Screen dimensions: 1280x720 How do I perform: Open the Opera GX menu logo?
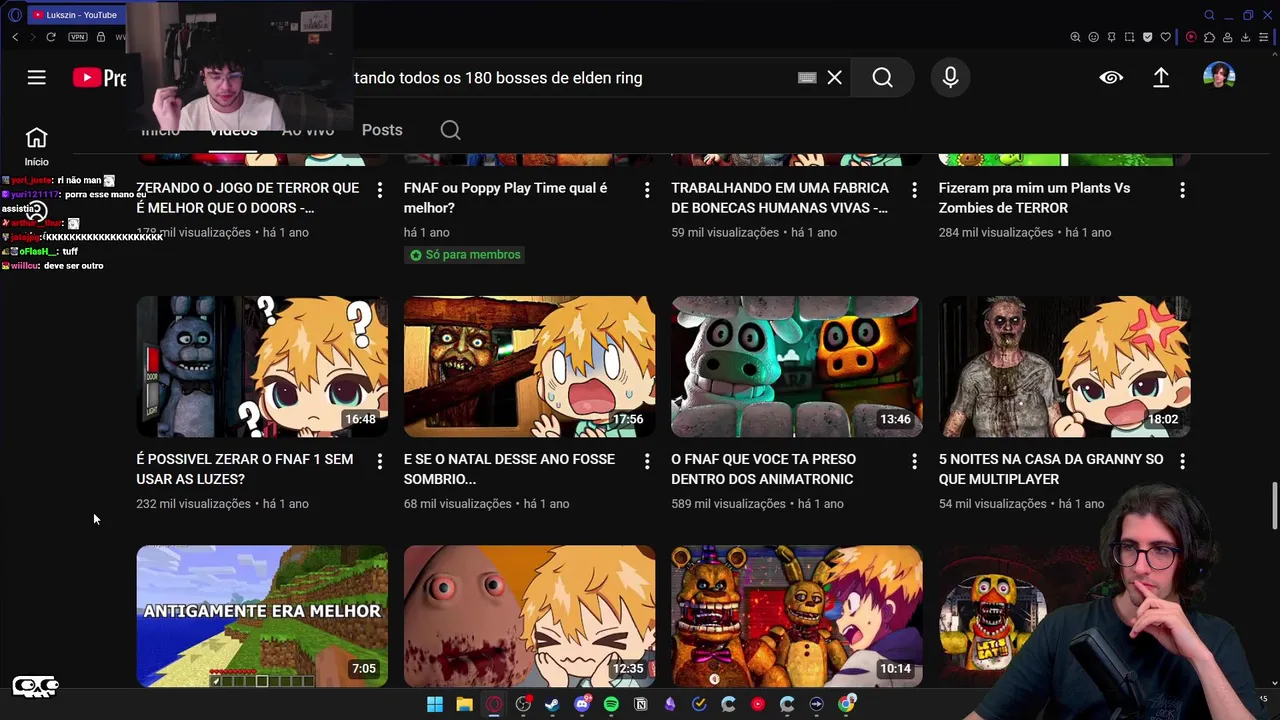(14, 14)
